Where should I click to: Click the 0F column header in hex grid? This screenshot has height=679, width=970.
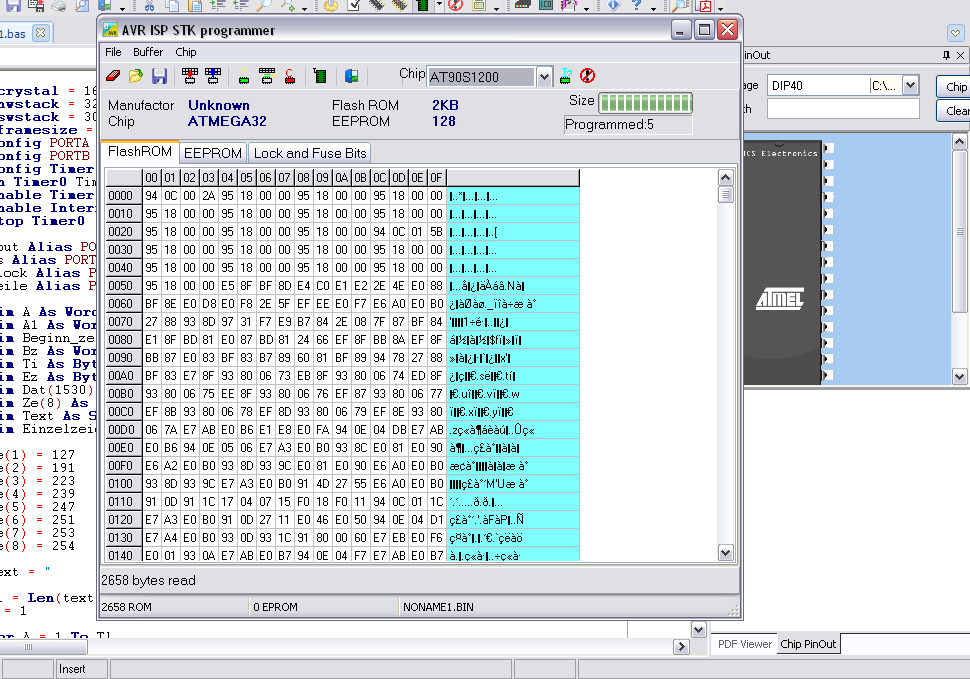(436, 178)
